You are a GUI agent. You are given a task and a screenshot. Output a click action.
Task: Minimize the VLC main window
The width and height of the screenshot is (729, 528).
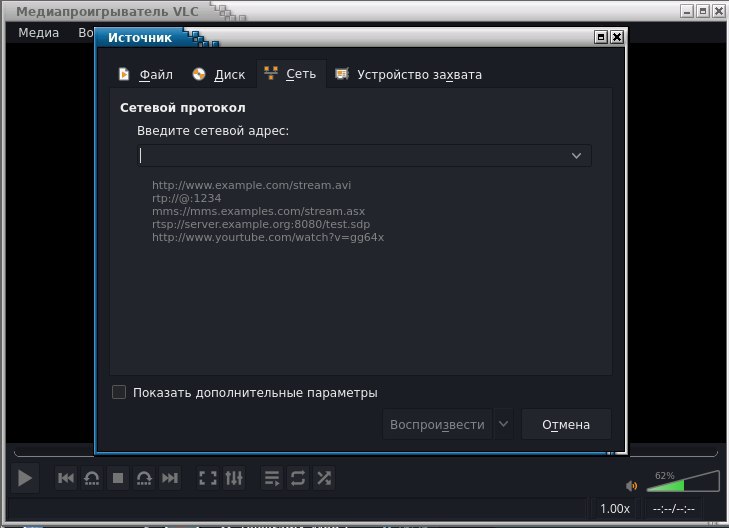pos(687,11)
